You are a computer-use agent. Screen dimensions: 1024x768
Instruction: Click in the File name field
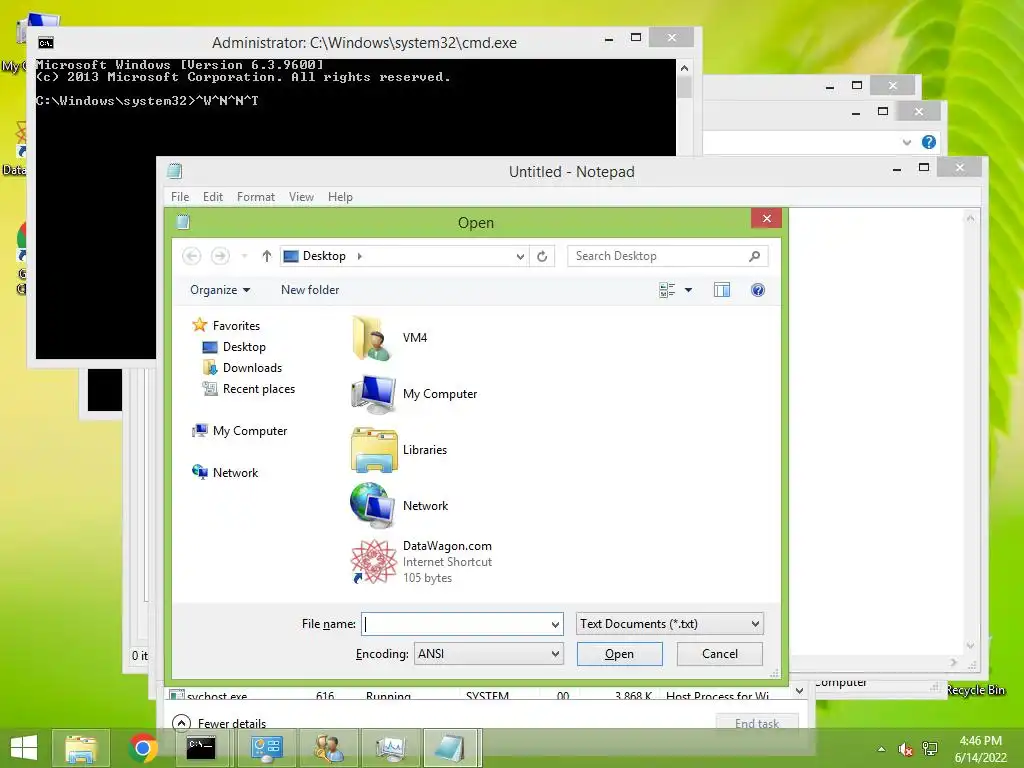[456, 624]
